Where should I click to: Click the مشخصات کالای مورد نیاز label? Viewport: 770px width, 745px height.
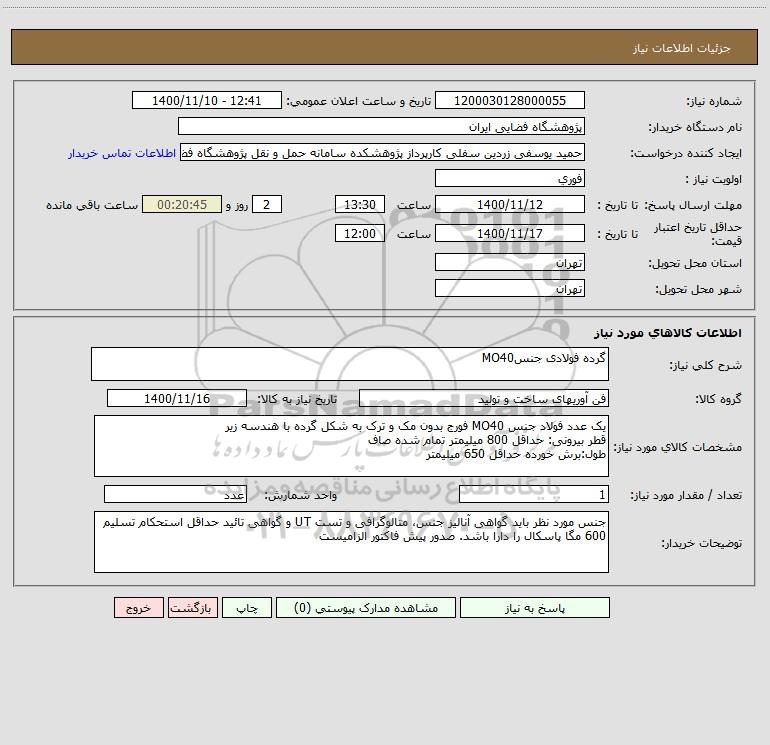(678, 447)
